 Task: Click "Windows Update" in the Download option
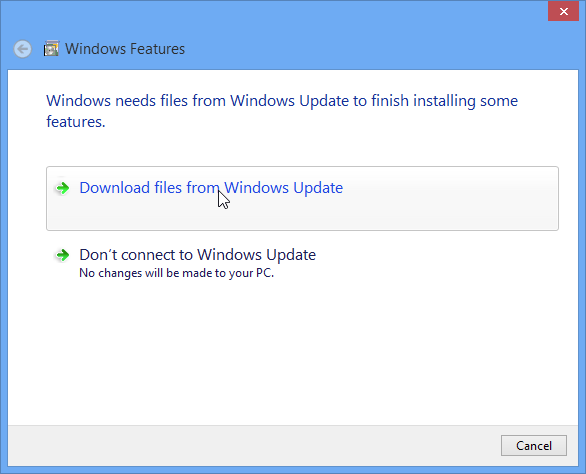point(283,188)
